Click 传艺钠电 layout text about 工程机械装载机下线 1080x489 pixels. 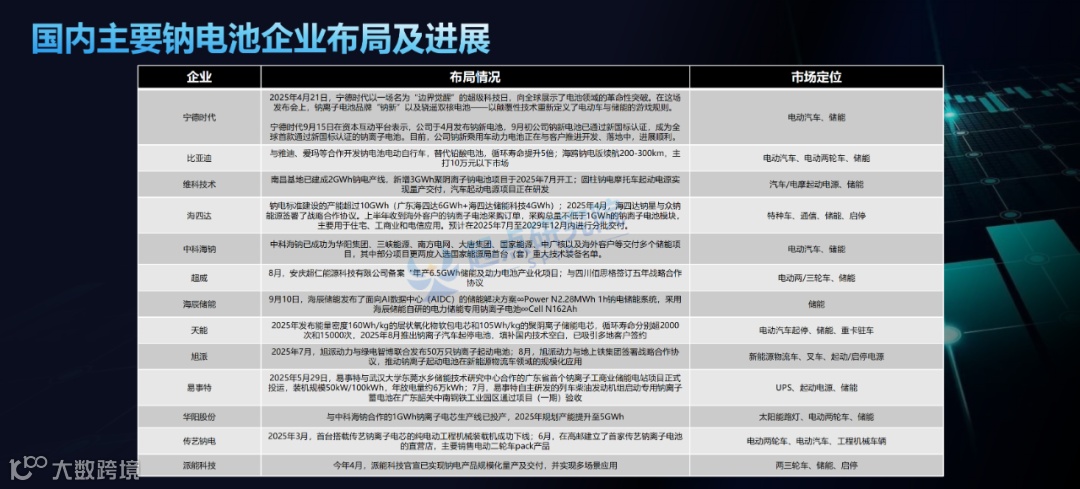point(475,441)
